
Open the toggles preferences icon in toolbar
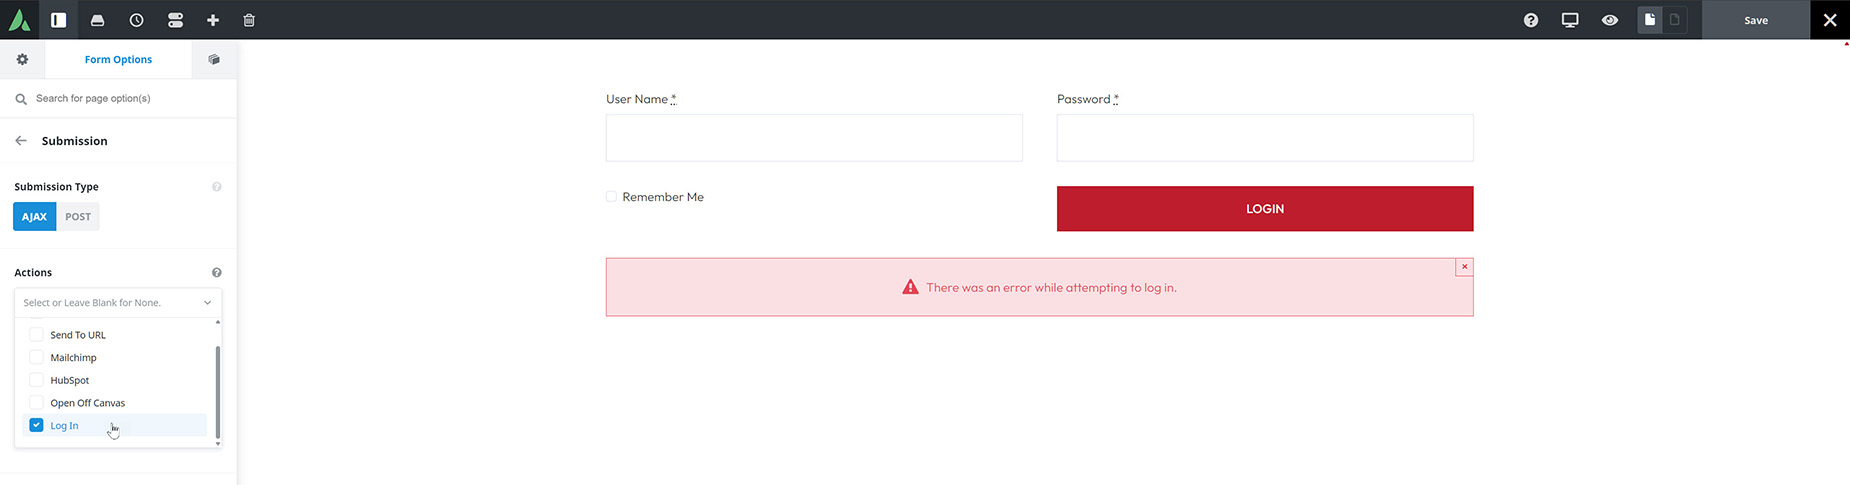tap(175, 20)
